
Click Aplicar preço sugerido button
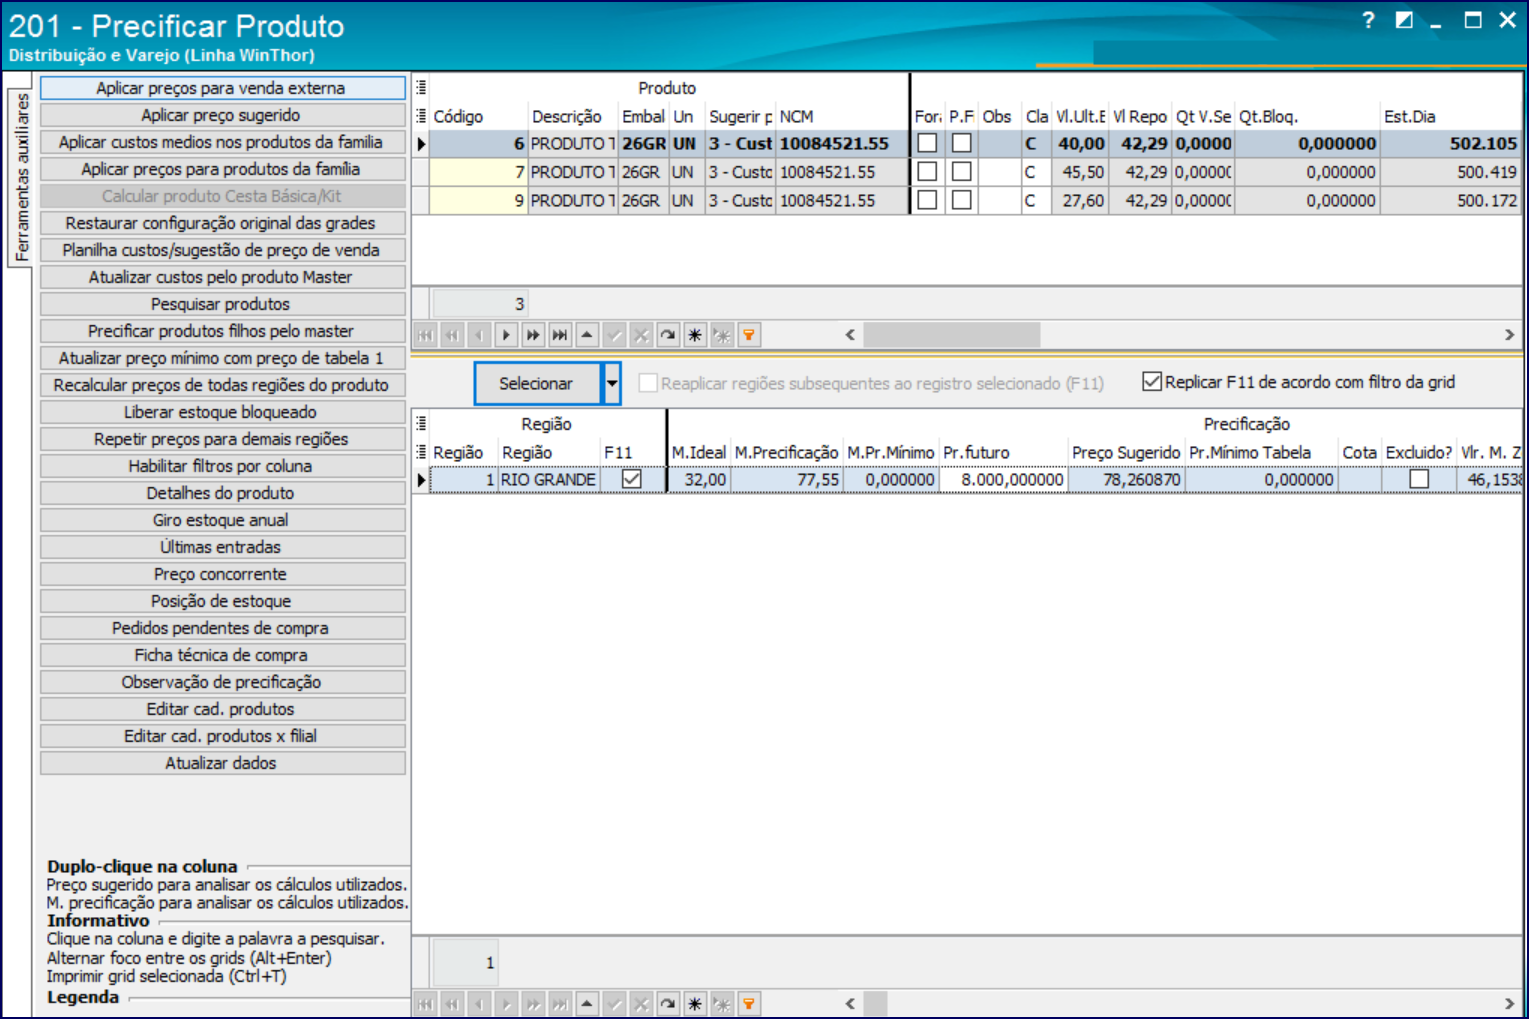point(222,115)
